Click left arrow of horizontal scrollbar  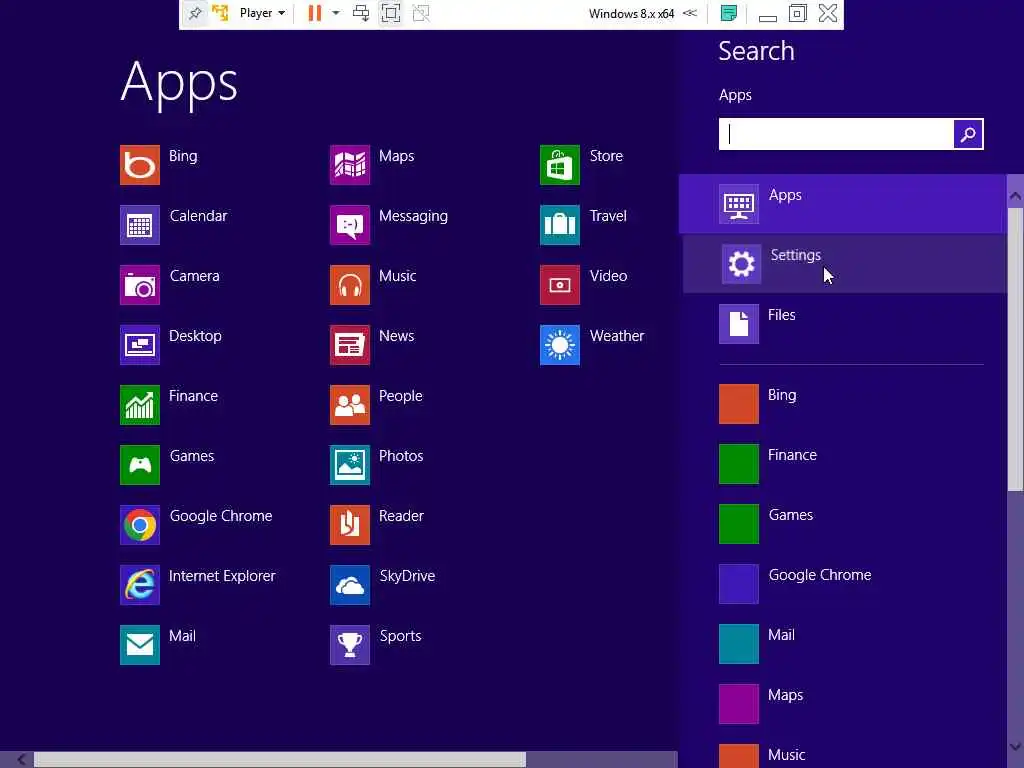(x=21, y=760)
